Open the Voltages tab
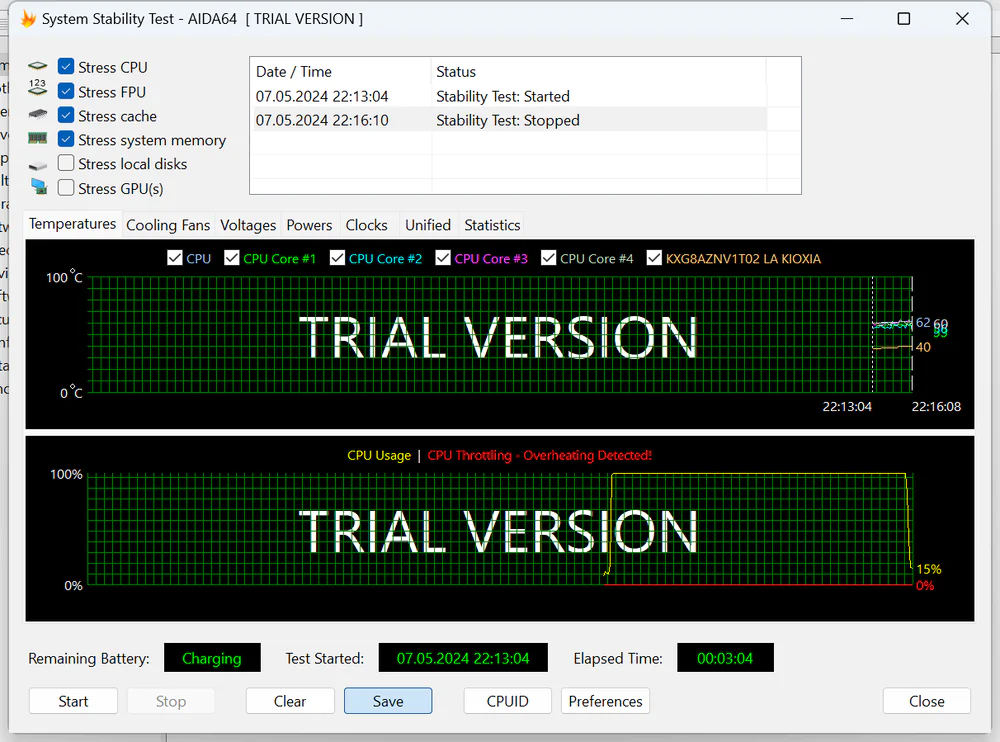 pos(248,225)
